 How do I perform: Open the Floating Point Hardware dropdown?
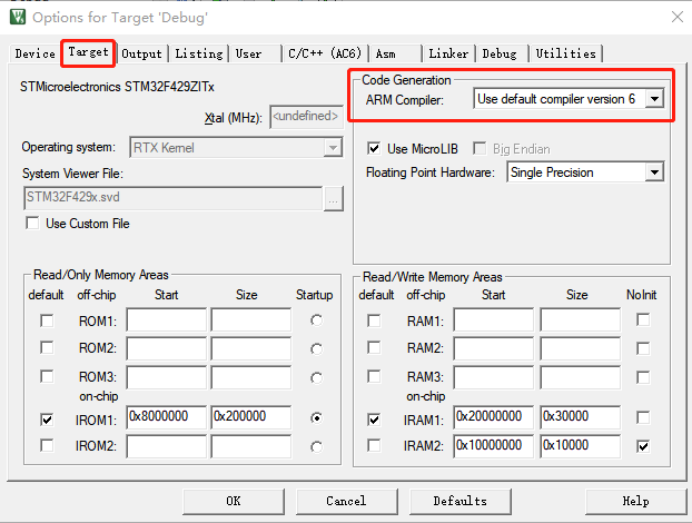click(x=654, y=173)
